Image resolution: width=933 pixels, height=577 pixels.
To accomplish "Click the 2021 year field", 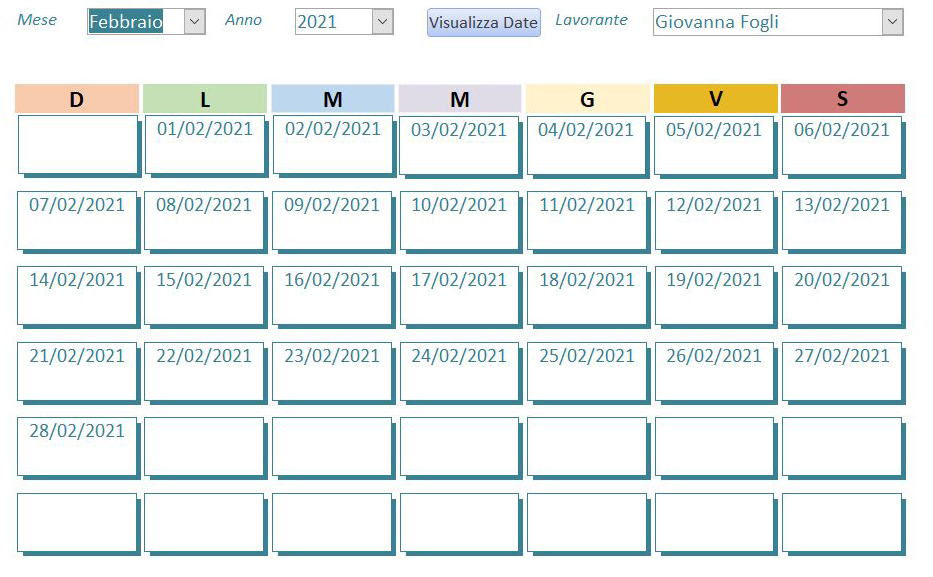I will pyautogui.click(x=333, y=22).
